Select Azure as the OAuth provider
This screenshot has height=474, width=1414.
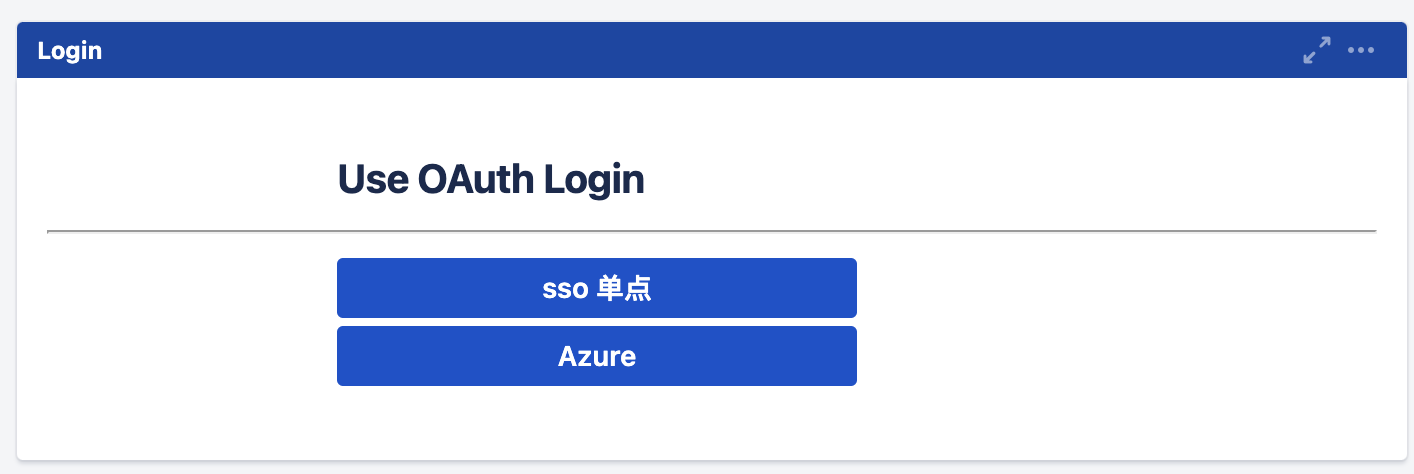[x=596, y=356]
